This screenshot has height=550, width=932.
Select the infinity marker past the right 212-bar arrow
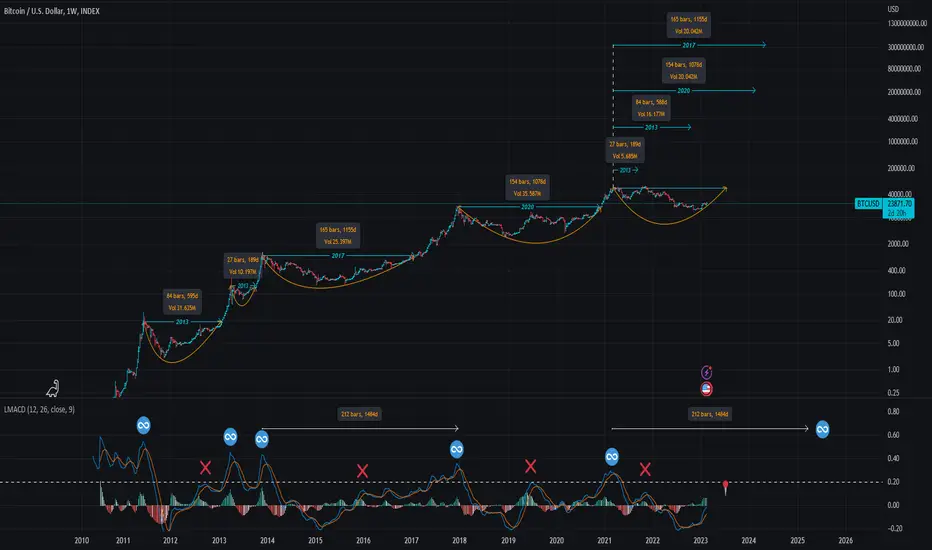click(823, 429)
